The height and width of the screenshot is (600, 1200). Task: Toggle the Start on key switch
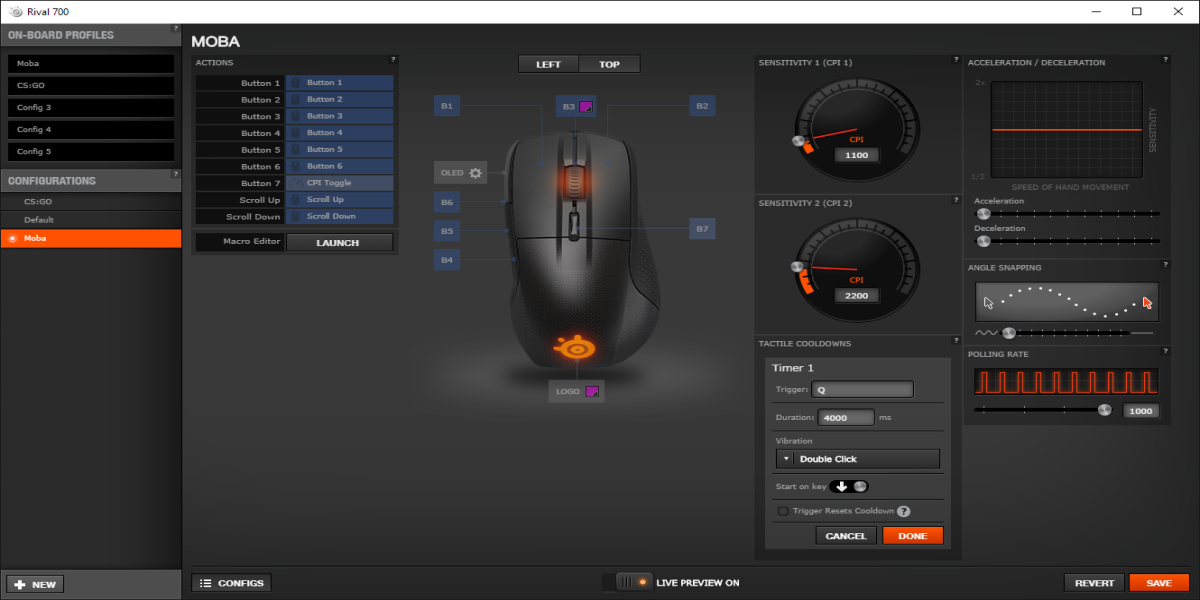[850, 486]
